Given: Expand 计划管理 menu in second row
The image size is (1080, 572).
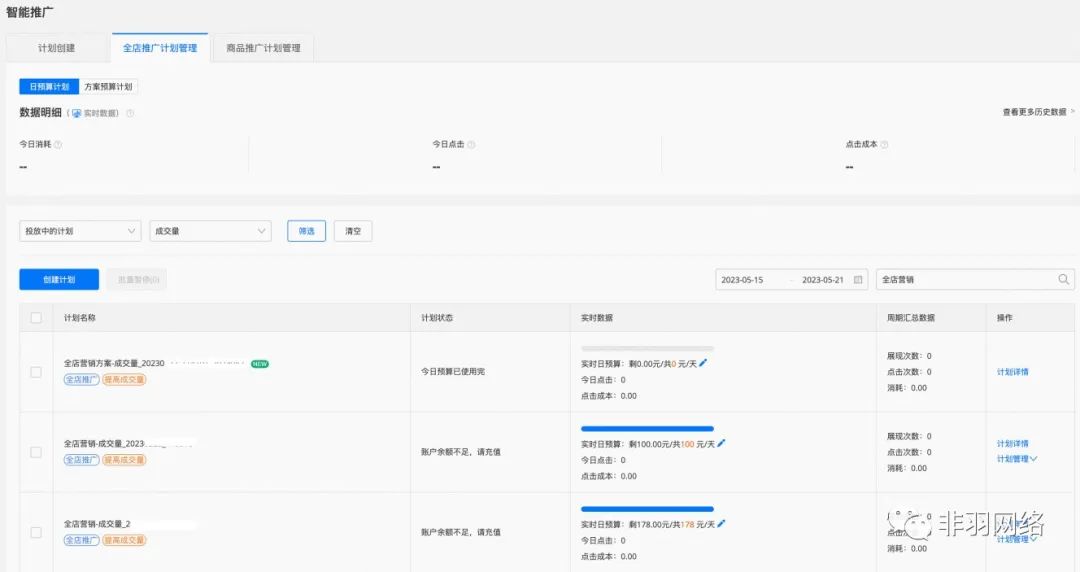Looking at the screenshot, I should pyautogui.click(x=1016, y=459).
